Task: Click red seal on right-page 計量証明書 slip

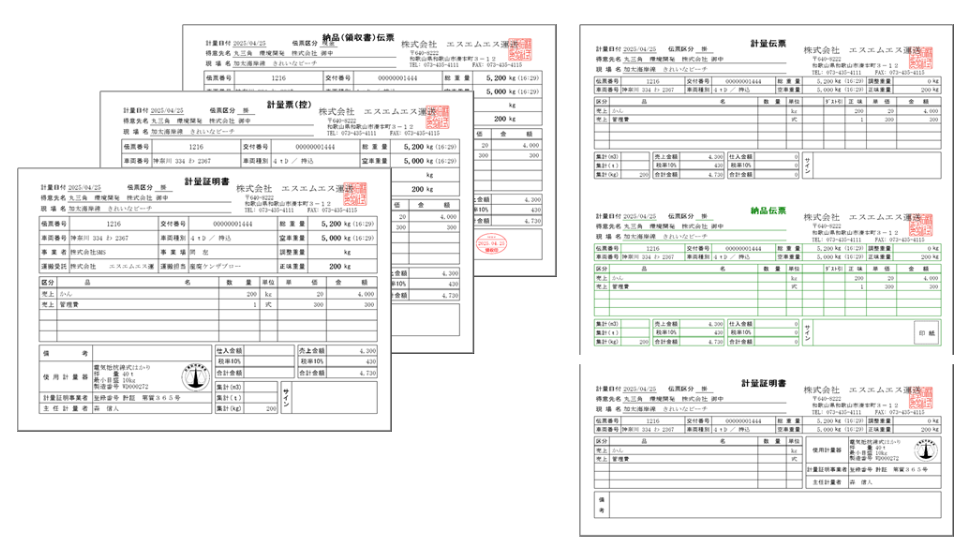Action: [x=921, y=398]
